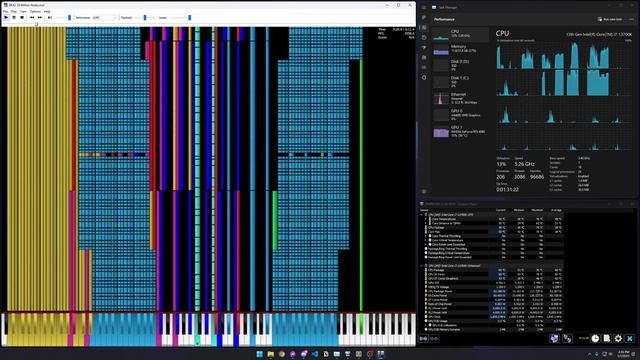
Task: Click the skip-forward button in MIDI toolbar
Action: tap(49, 18)
